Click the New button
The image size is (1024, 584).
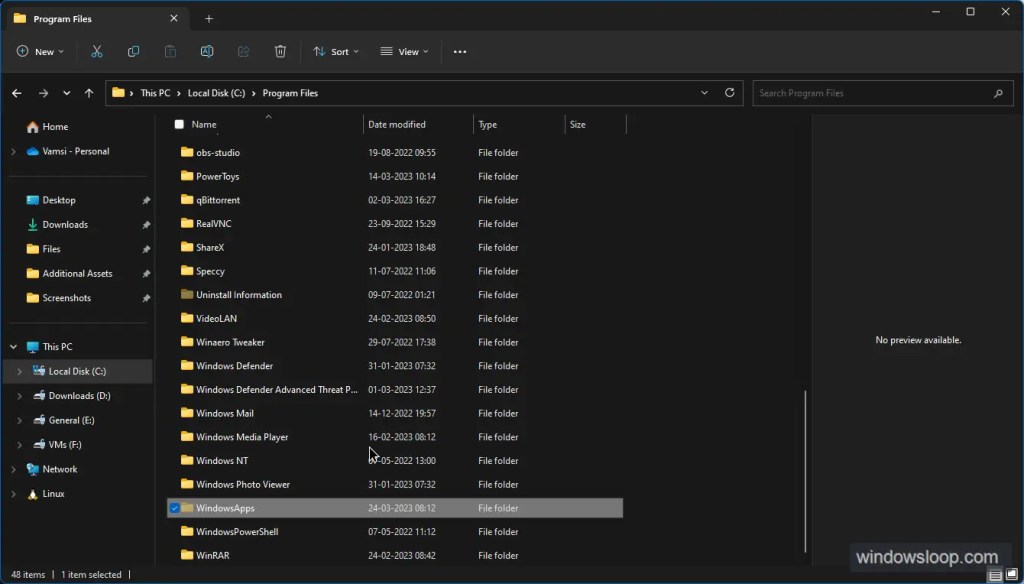[39, 51]
